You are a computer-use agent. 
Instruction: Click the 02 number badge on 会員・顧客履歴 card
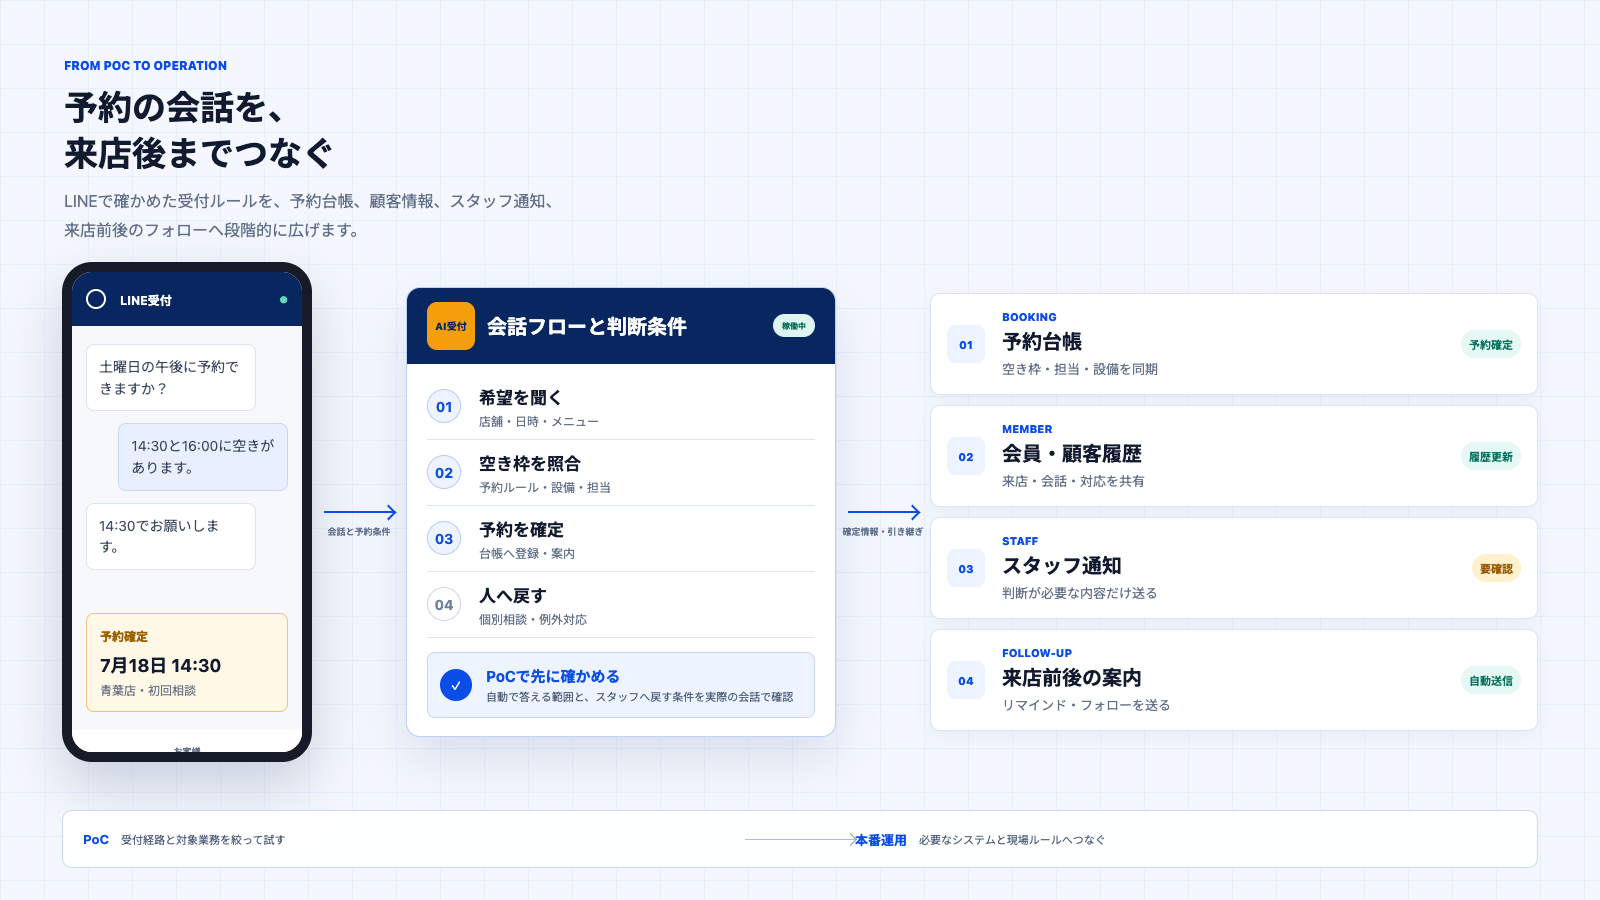pyautogui.click(x=966, y=457)
